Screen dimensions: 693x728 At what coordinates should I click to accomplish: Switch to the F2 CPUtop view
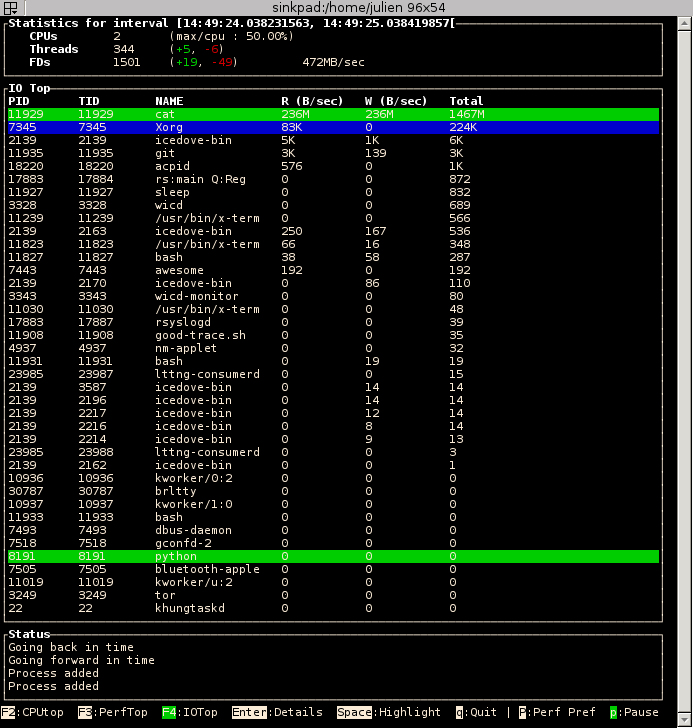tap(34, 712)
